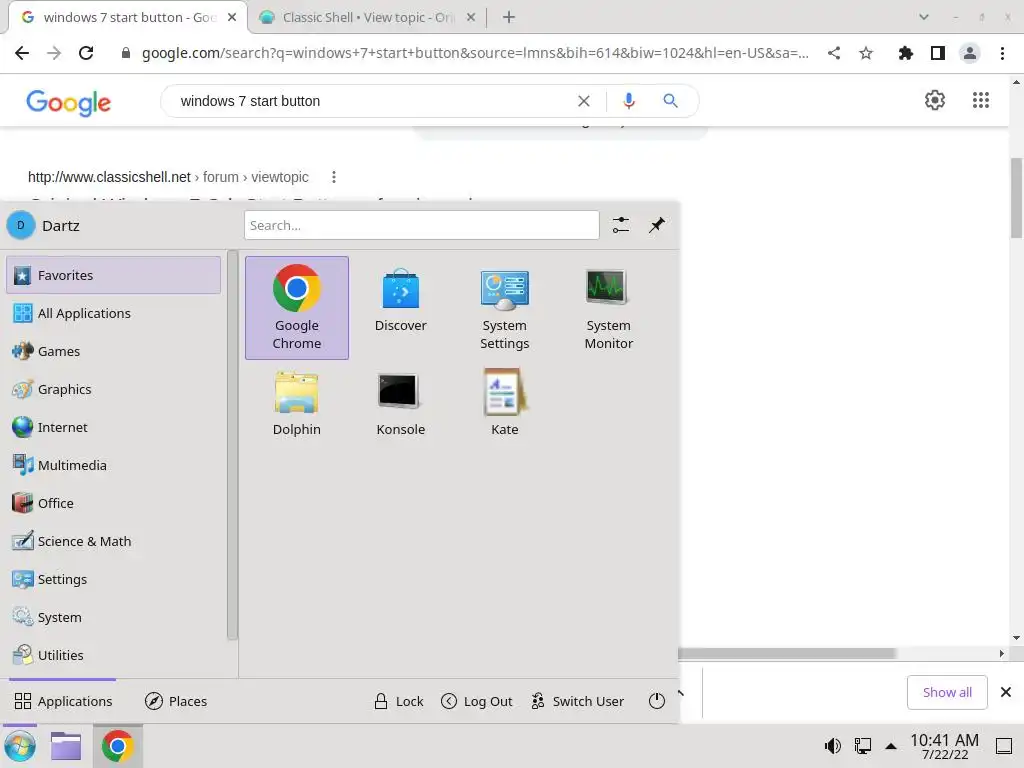1024x768 pixels.
Task: Click Chrome icon in taskbar
Action: (118, 746)
